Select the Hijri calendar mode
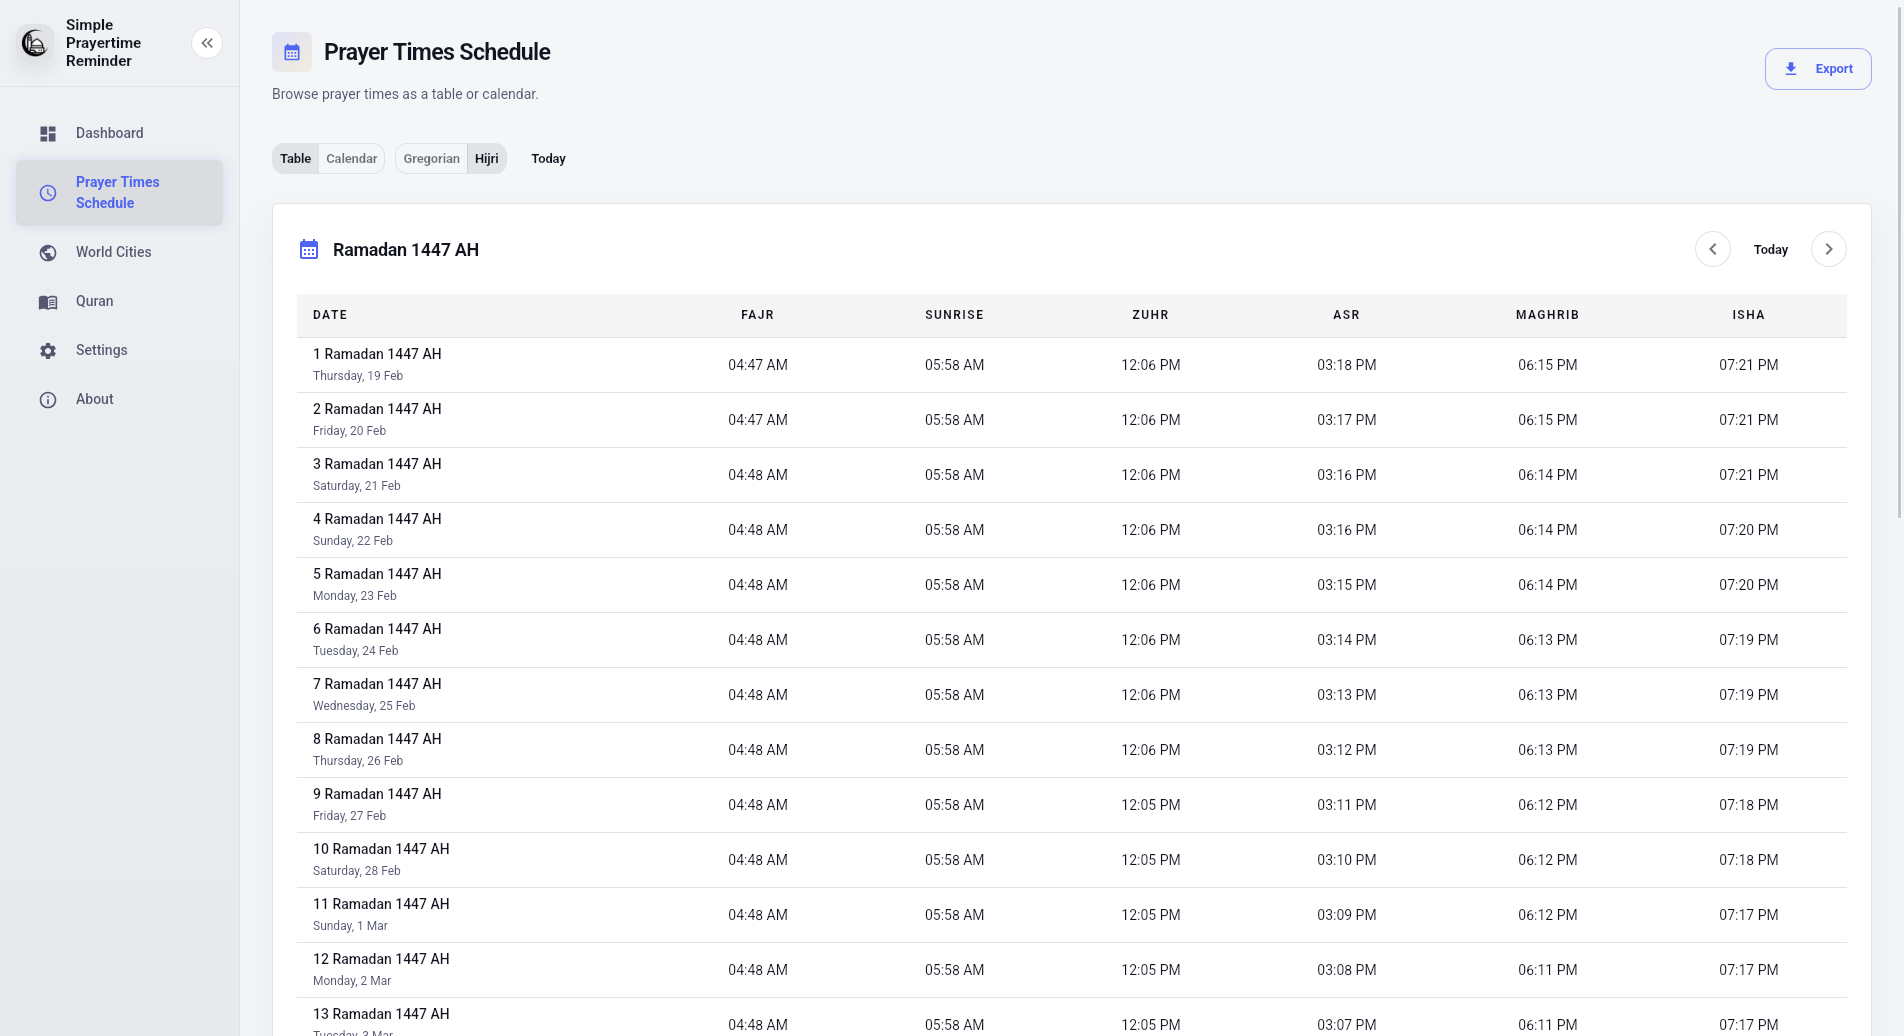 [487, 159]
